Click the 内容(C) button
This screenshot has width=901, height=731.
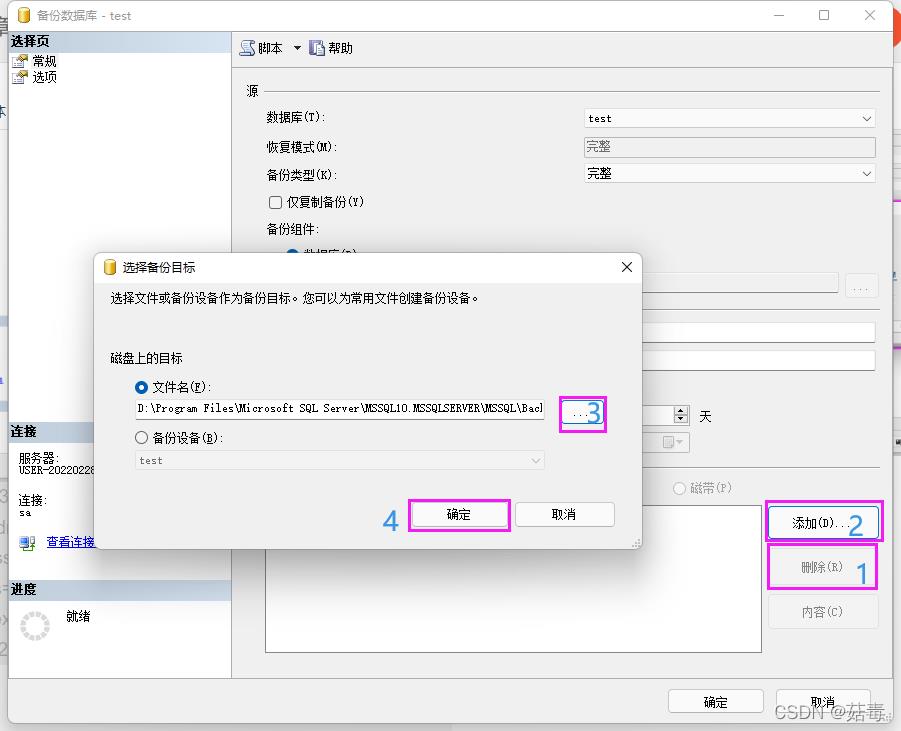pyautogui.click(x=823, y=612)
